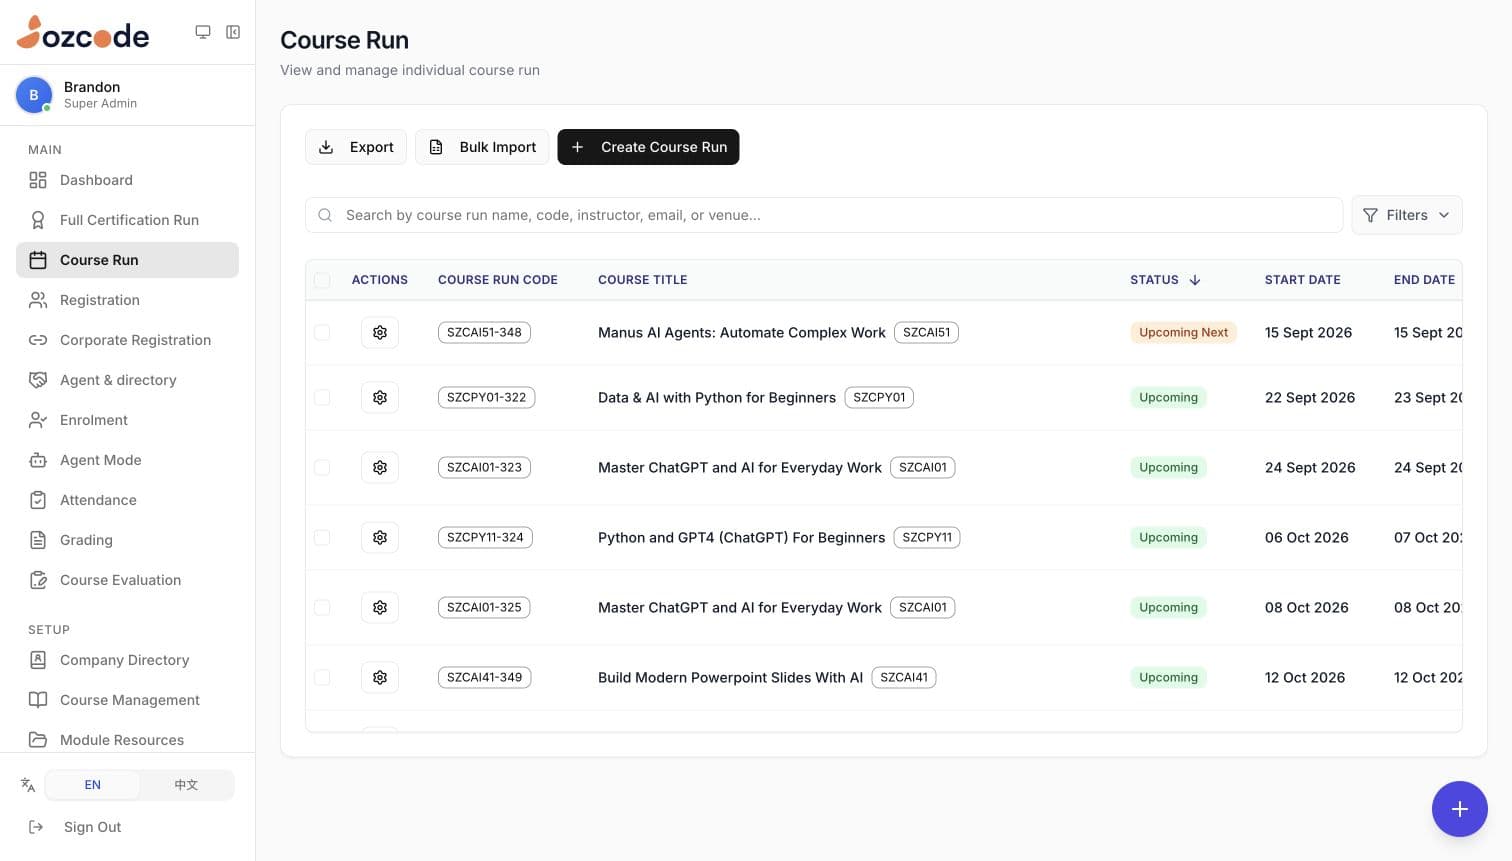Open Dashboard from the sidebar

point(127,180)
